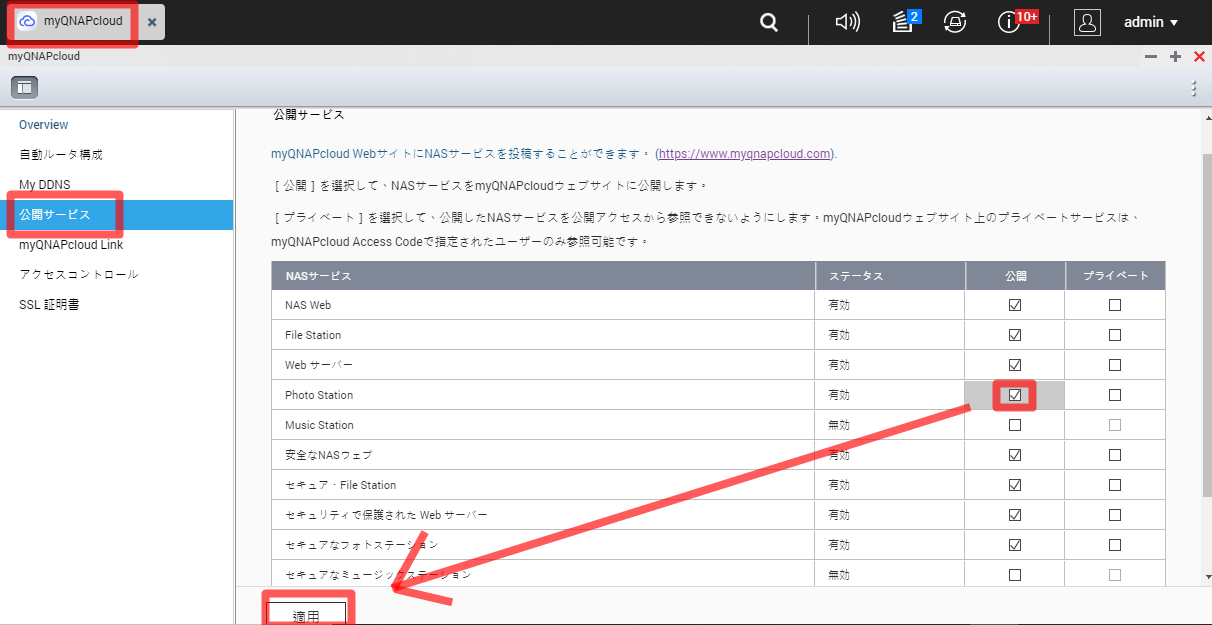
Task: Click the vertical scrollbar of the services panel
Action: (x=1206, y=324)
